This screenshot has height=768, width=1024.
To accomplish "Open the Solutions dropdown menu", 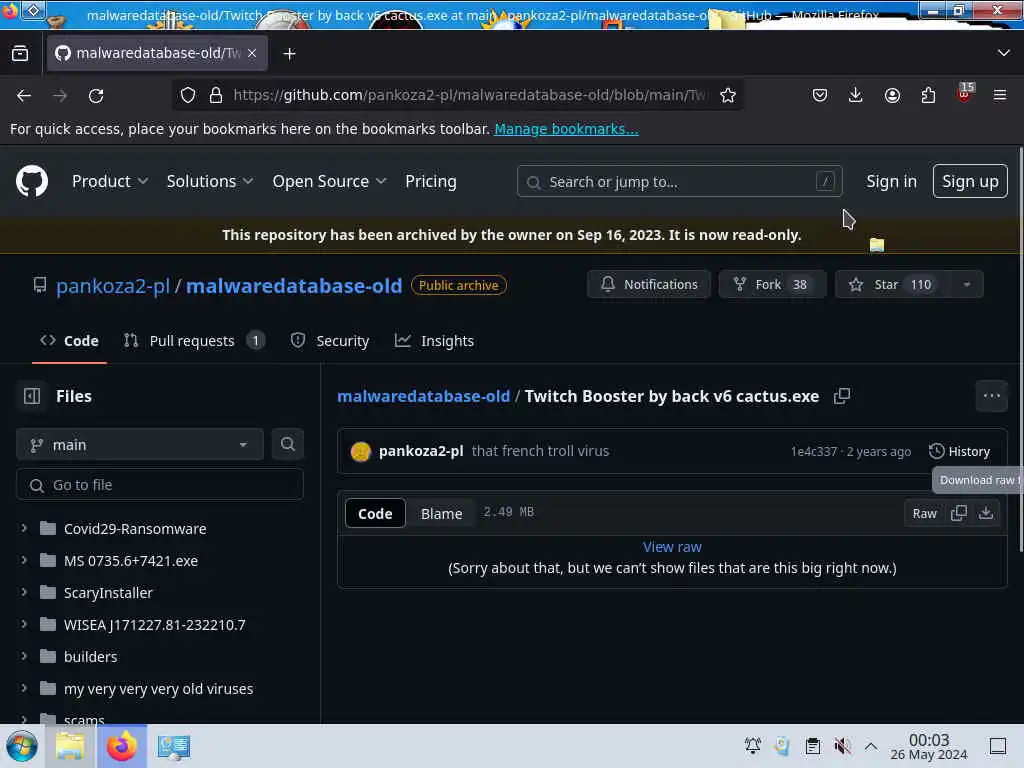I will (210, 182).
